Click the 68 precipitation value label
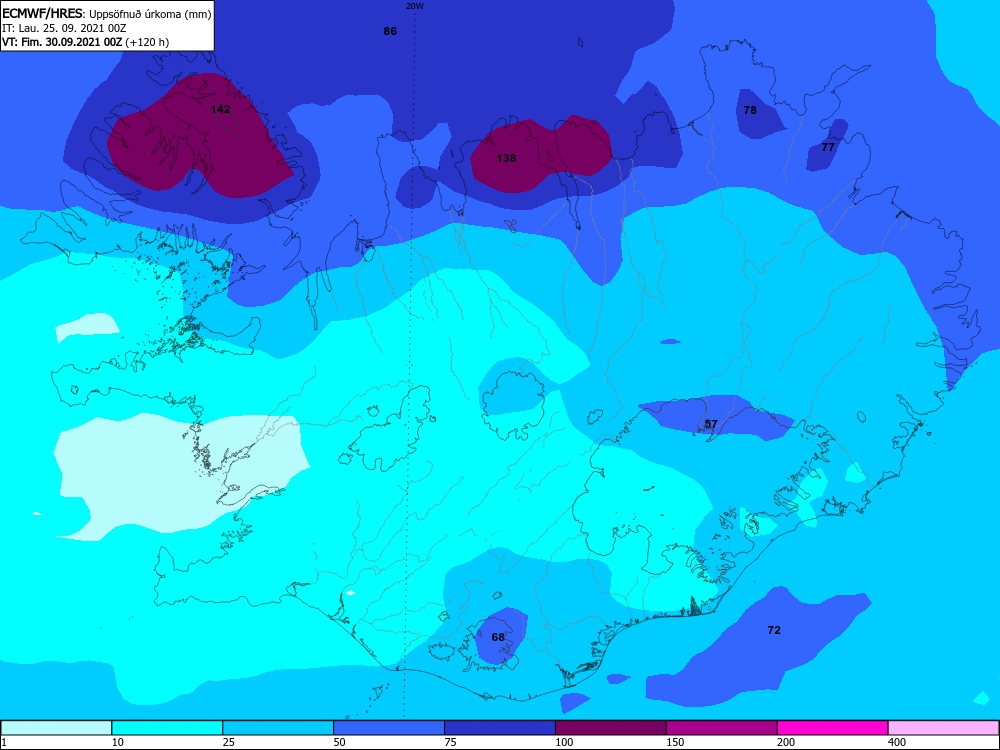 point(498,637)
